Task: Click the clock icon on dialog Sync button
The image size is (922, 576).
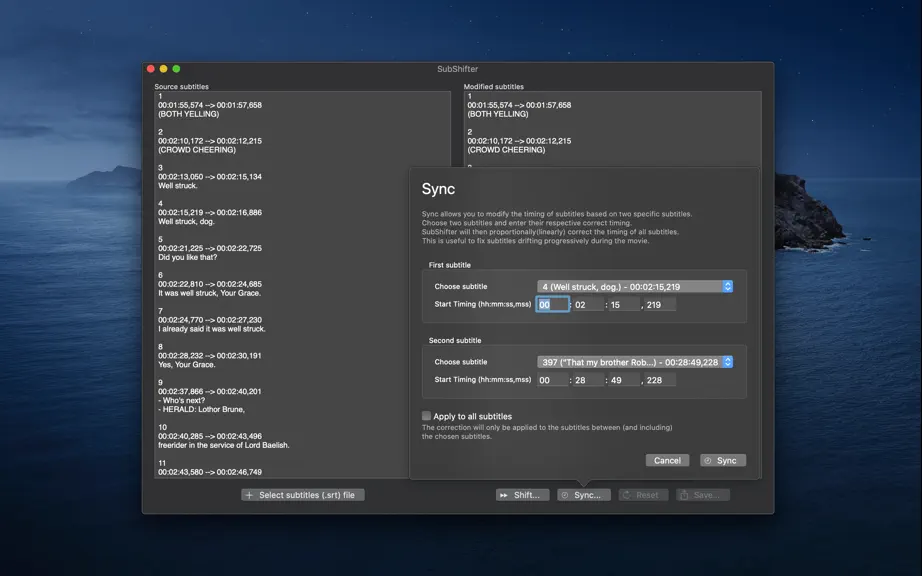Action: click(x=708, y=461)
